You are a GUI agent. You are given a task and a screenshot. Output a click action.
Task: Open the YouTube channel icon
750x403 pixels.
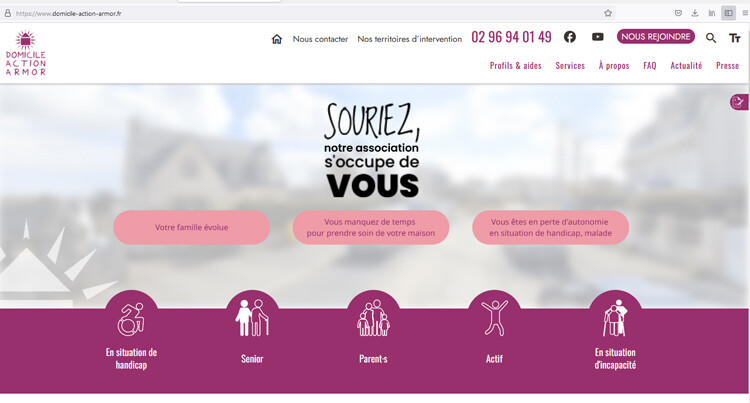coord(597,37)
